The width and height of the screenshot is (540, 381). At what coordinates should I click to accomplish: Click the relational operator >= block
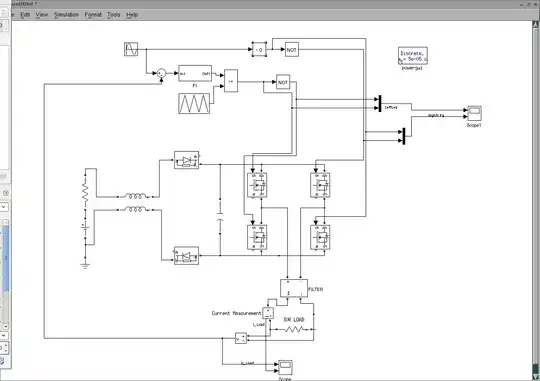pyautogui.click(x=231, y=81)
